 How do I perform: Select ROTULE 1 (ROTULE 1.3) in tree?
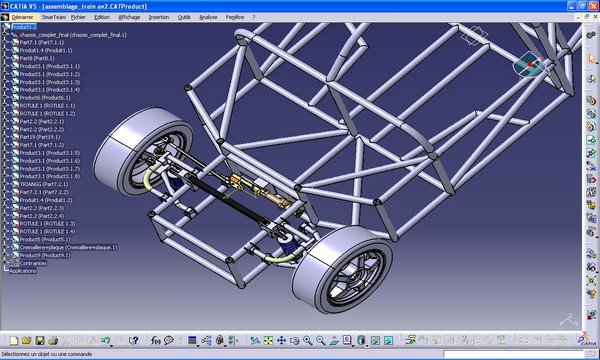[47, 224]
